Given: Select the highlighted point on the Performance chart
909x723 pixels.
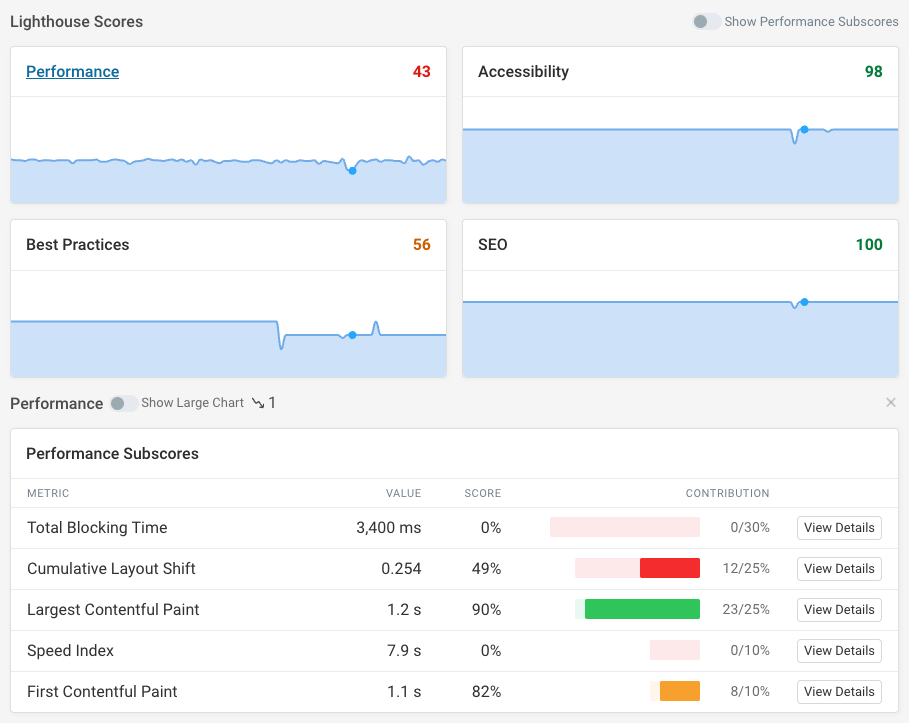Looking at the screenshot, I should [351, 171].
